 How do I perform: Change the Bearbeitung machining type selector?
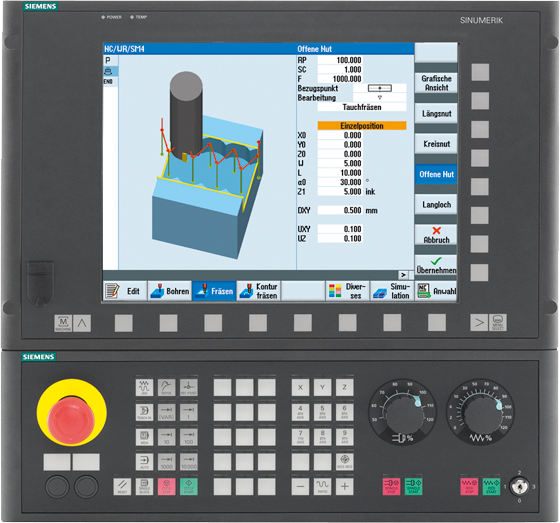(x=380, y=97)
